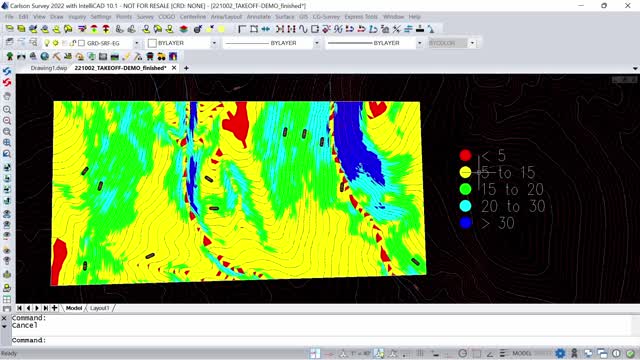Click the green checkmark status bar icon
The image size is (640, 360).
click(631, 353)
